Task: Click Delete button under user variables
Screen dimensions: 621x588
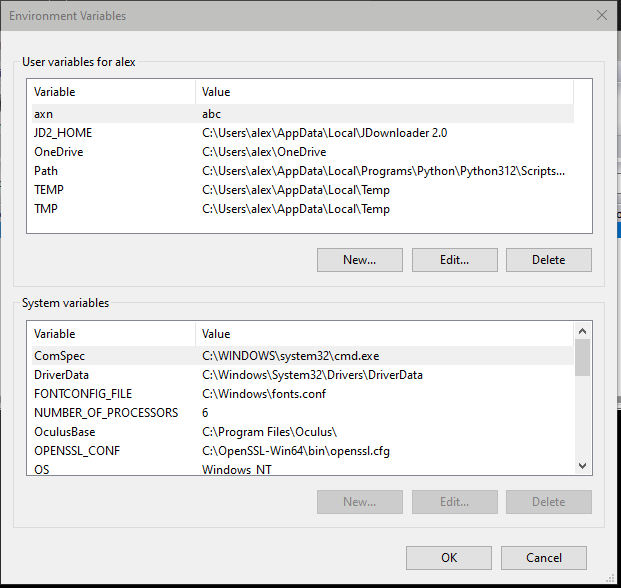Action: point(549,260)
